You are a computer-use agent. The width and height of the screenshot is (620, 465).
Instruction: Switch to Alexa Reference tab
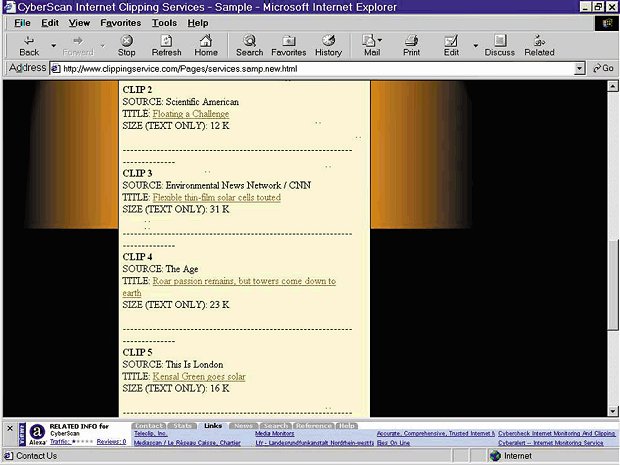(314, 426)
